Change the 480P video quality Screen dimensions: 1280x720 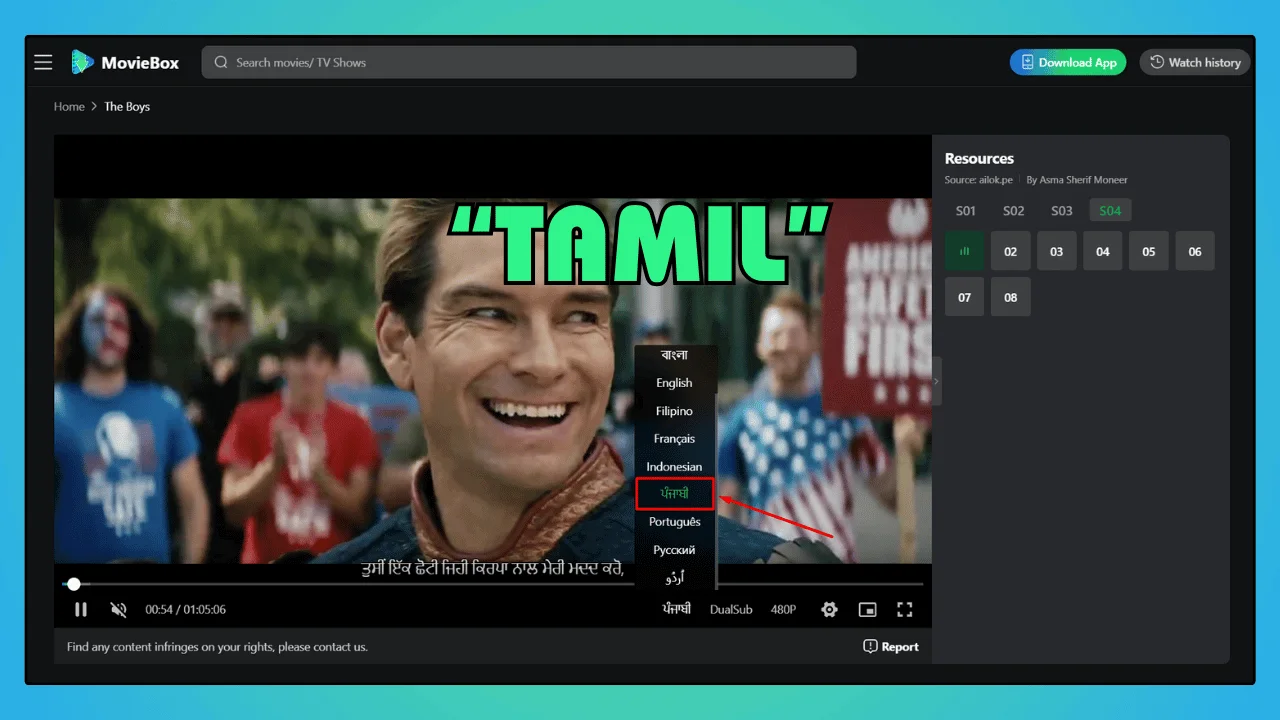783,609
